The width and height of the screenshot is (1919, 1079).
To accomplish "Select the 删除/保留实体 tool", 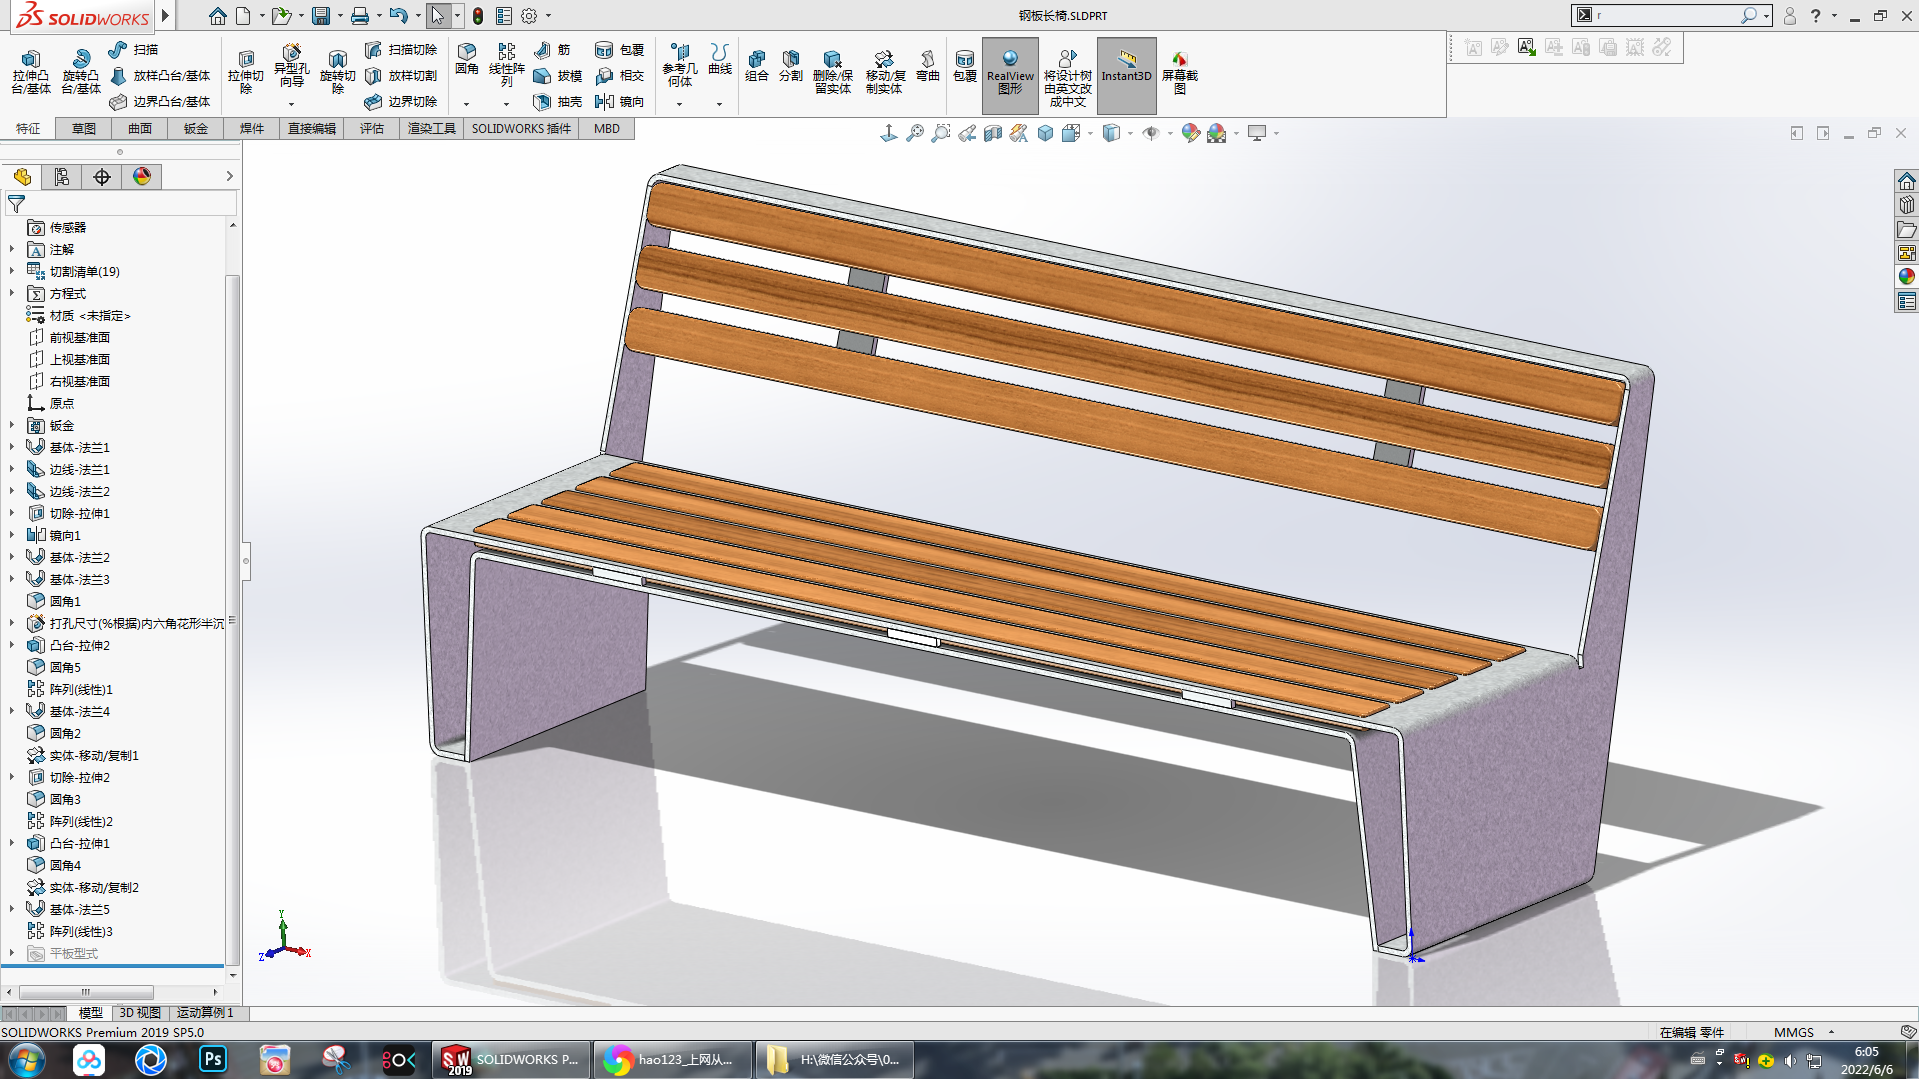I will click(x=832, y=72).
